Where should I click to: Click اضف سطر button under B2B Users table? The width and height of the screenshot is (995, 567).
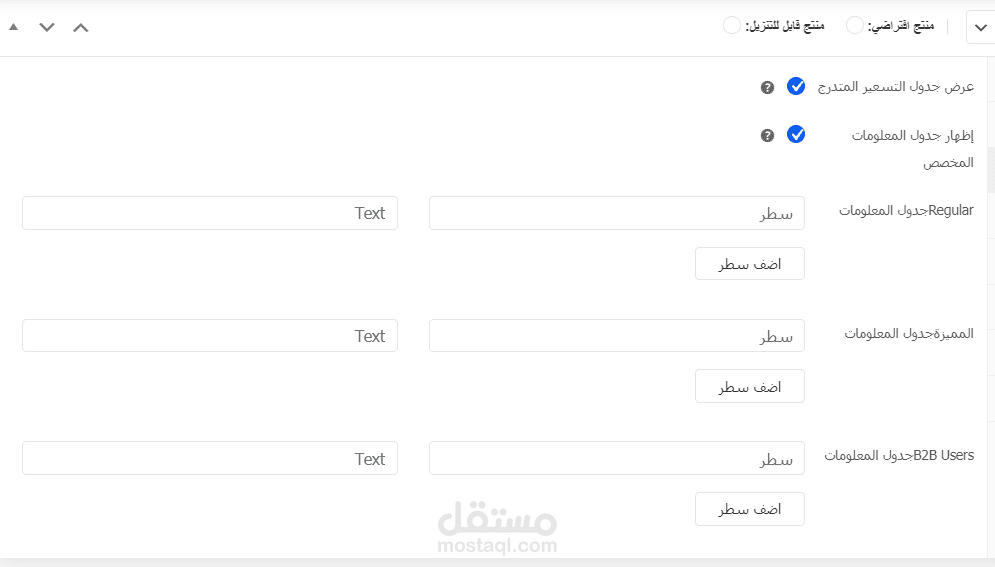point(750,509)
